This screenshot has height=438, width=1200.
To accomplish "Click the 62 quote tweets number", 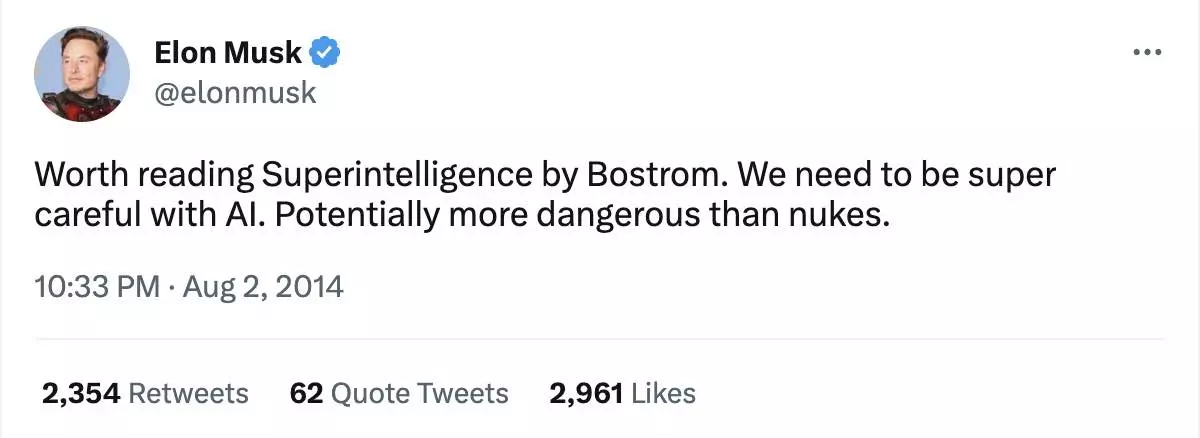I will [x=304, y=393].
